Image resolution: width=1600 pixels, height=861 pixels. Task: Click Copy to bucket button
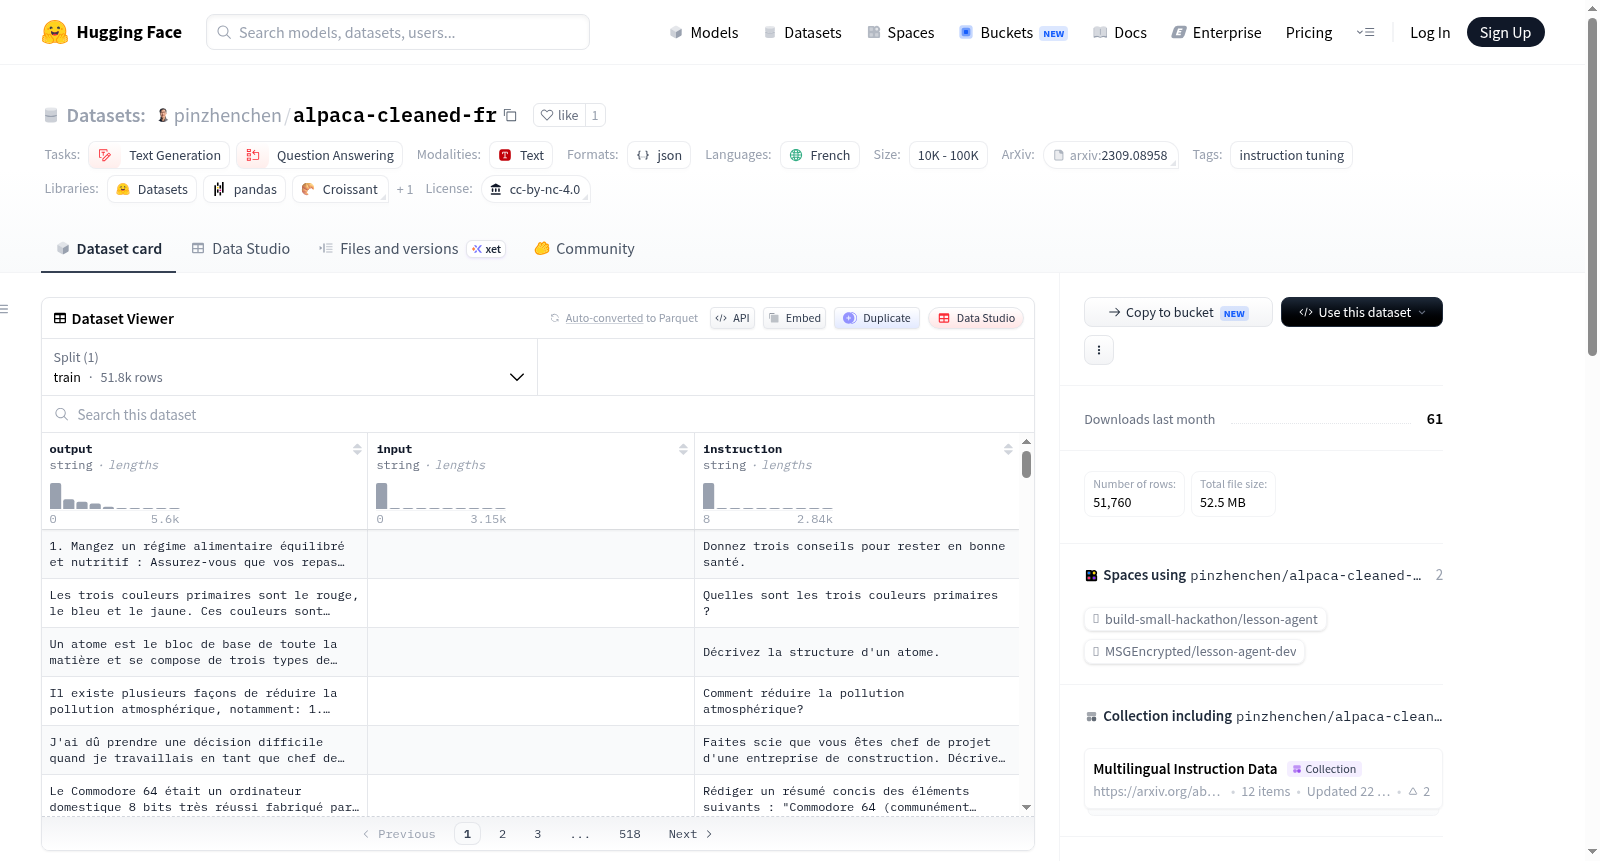coord(1178,312)
